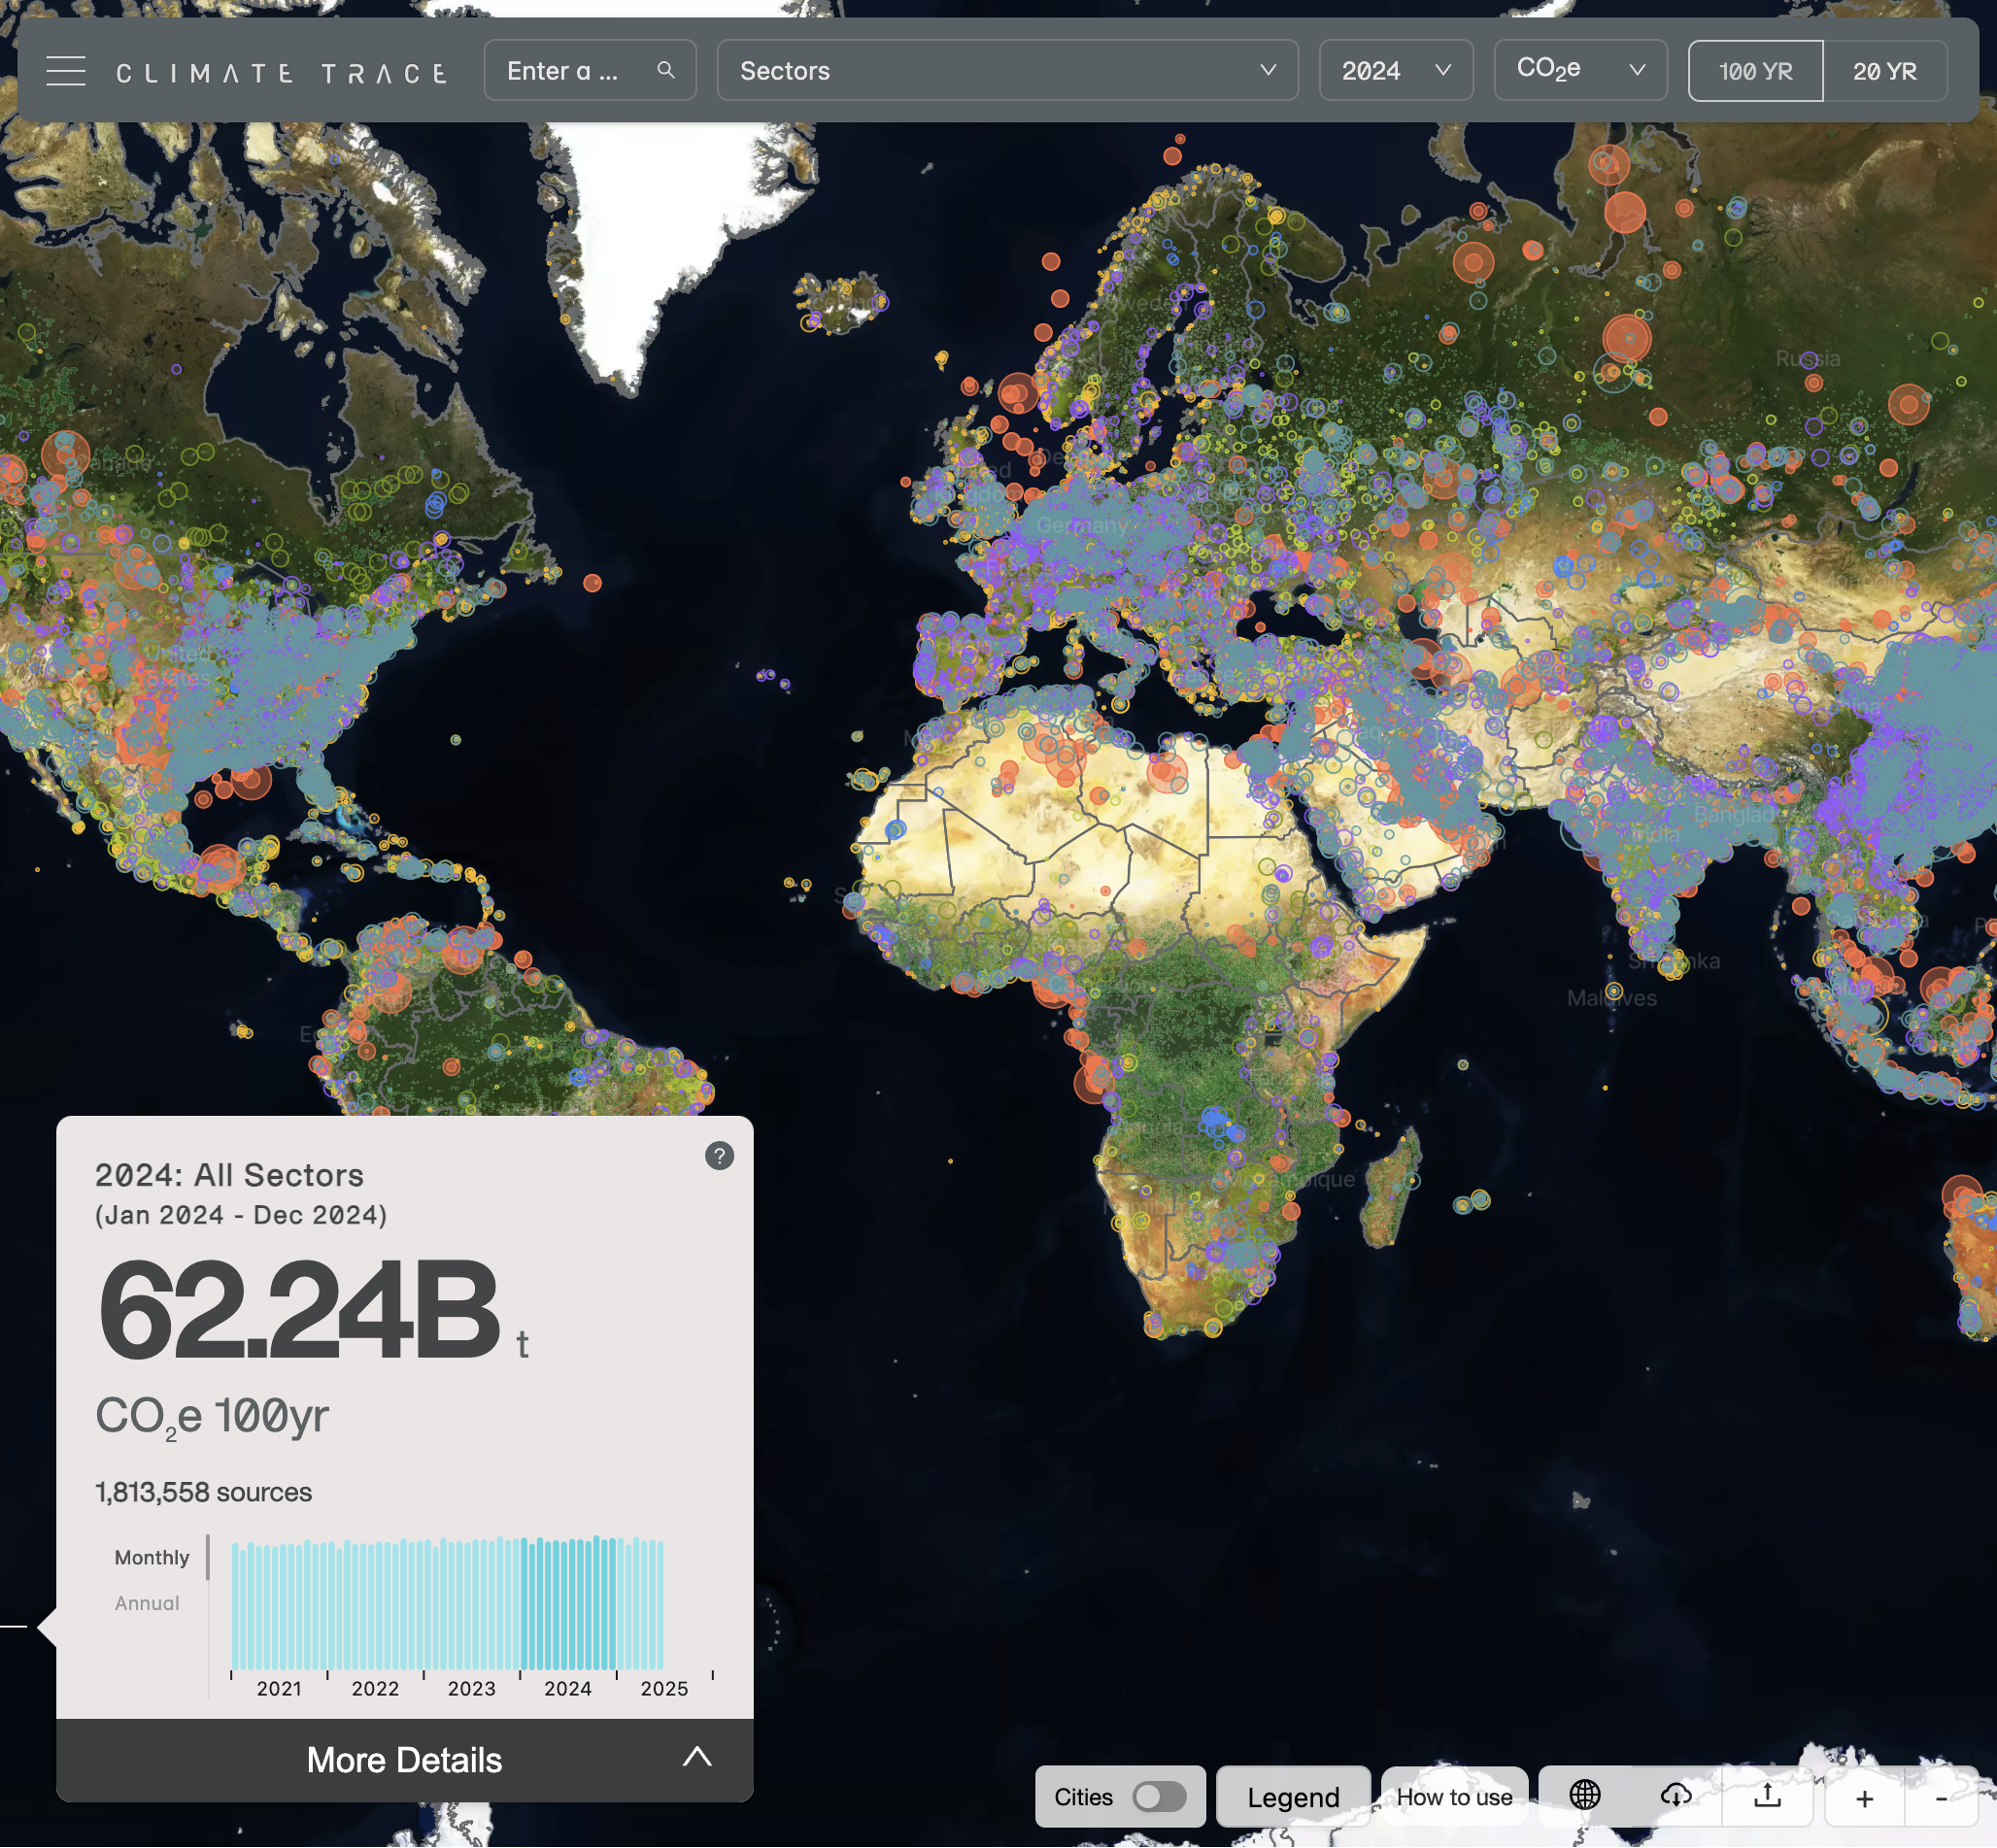Click the globe view icon
The image size is (1997, 1848).
pos(1585,1795)
